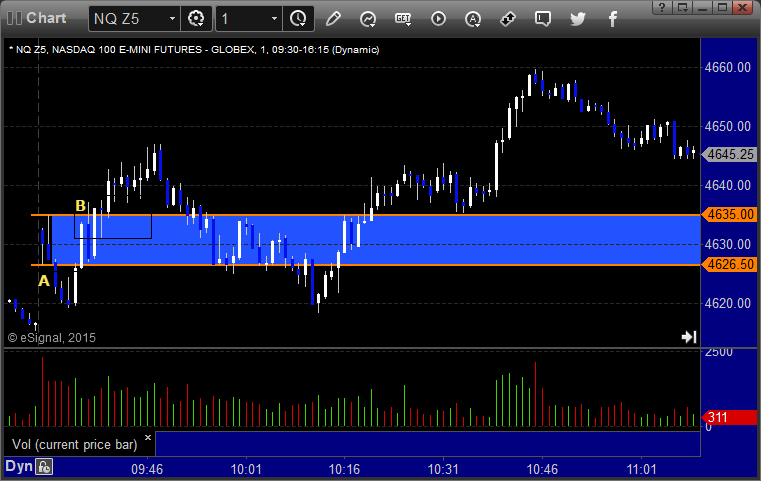This screenshot has height=481, width=761.
Task: Click the 4626.50 orange price label
Action: point(729,265)
